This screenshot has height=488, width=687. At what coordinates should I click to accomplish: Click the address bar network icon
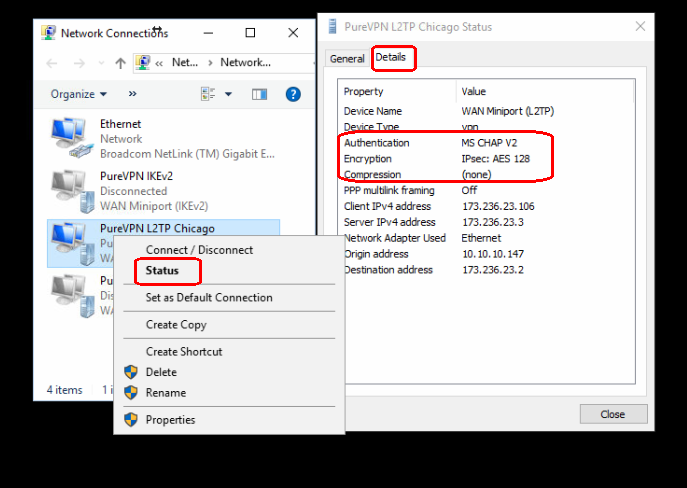click(x=143, y=63)
